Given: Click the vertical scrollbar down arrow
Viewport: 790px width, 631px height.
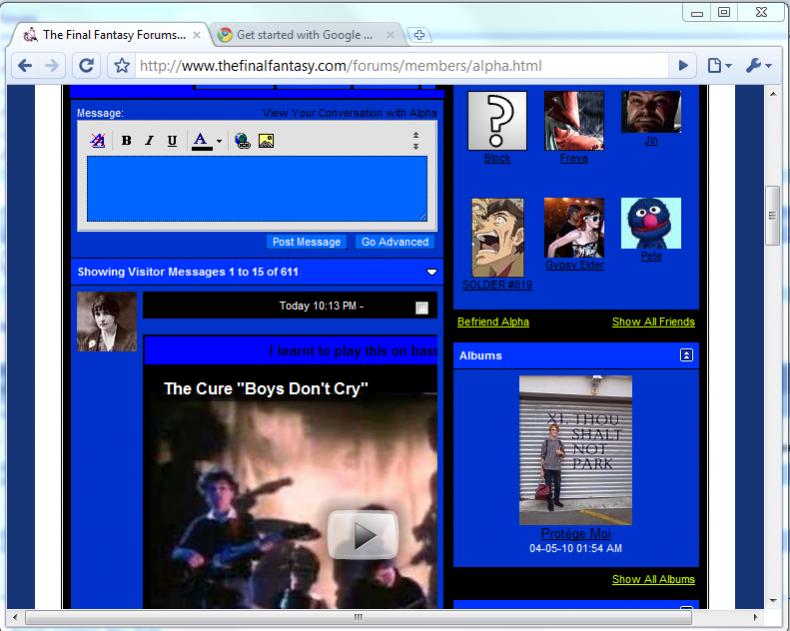Looking at the screenshot, I should [773, 600].
